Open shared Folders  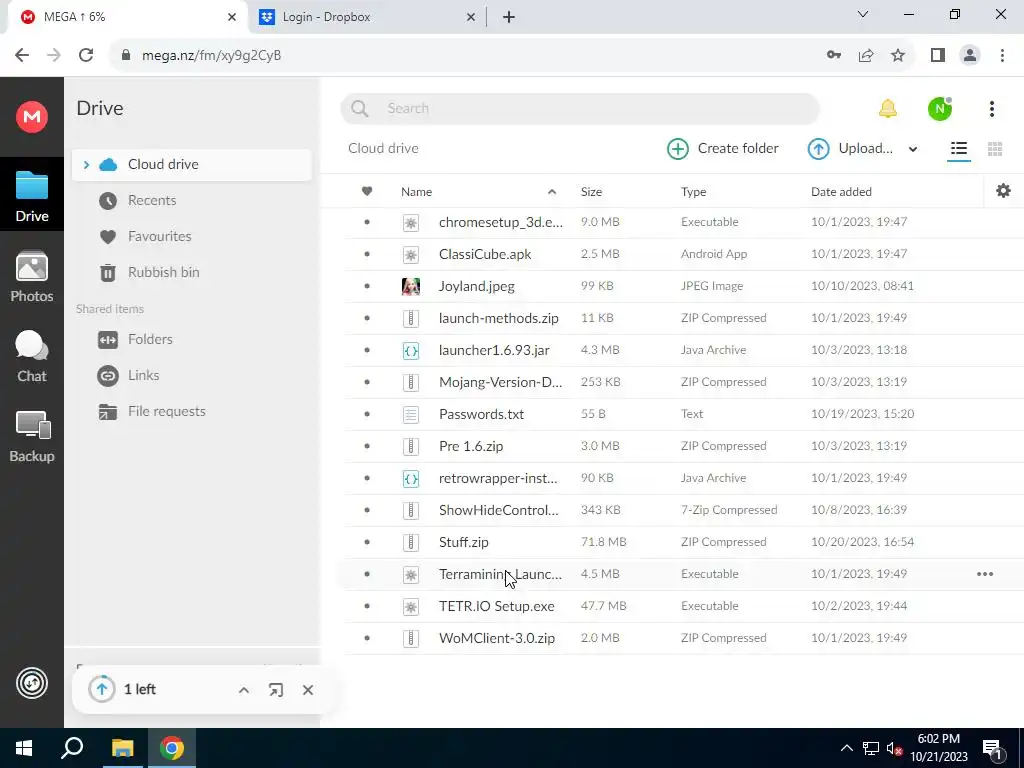tap(150, 340)
